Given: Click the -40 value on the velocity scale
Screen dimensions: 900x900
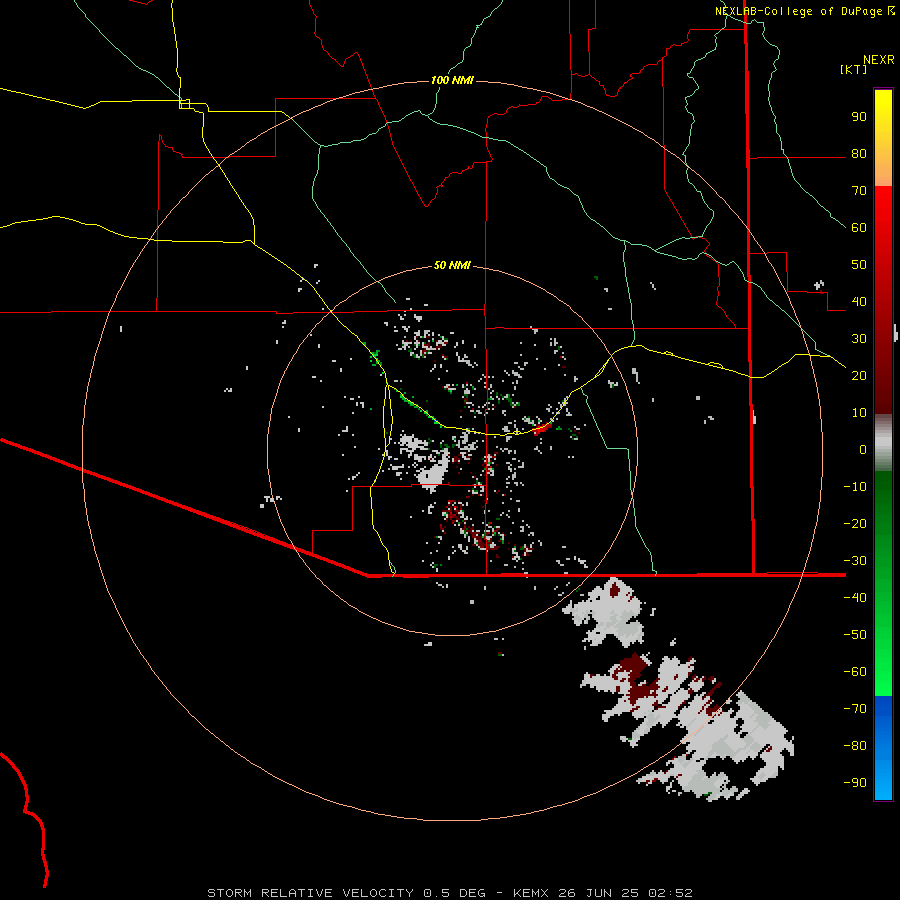Looking at the screenshot, I should click(x=855, y=598).
